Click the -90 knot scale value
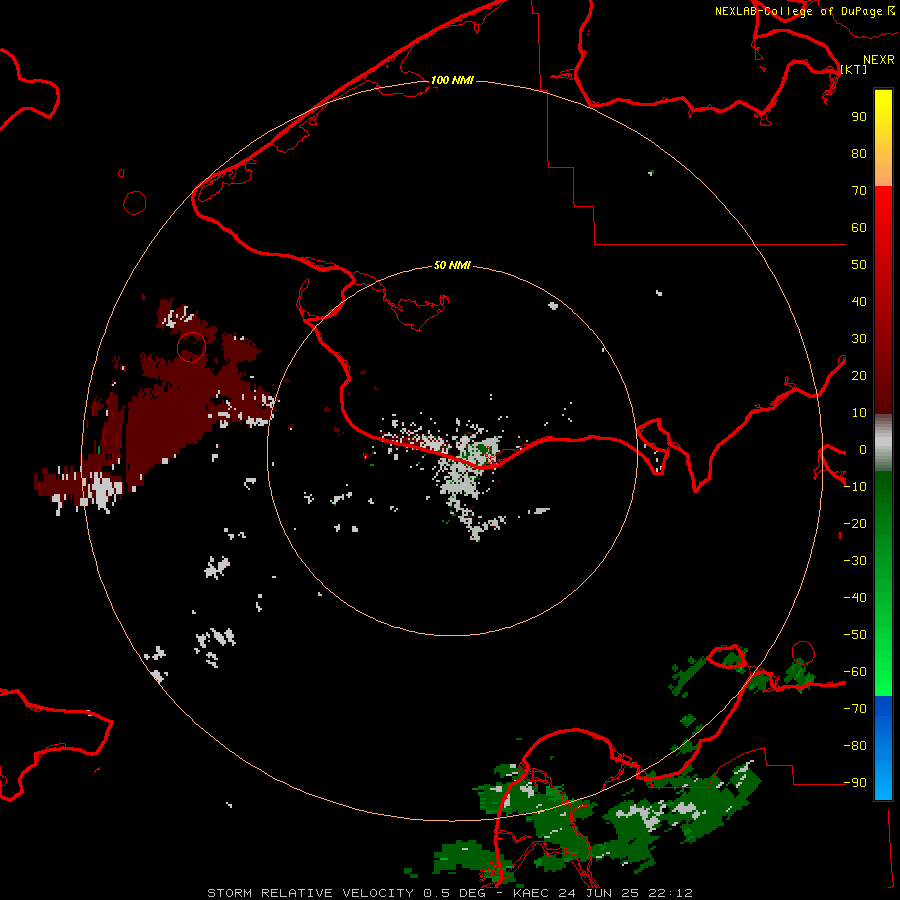The image size is (900, 900). [855, 783]
